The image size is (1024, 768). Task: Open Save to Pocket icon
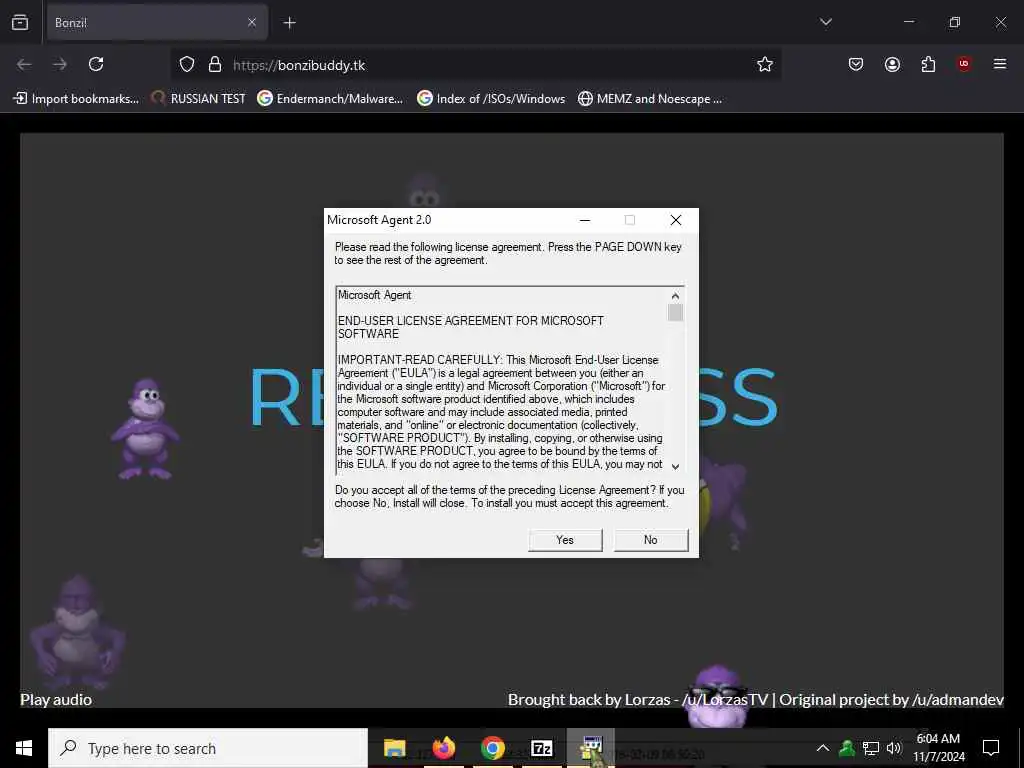pyautogui.click(x=856, y=64)
